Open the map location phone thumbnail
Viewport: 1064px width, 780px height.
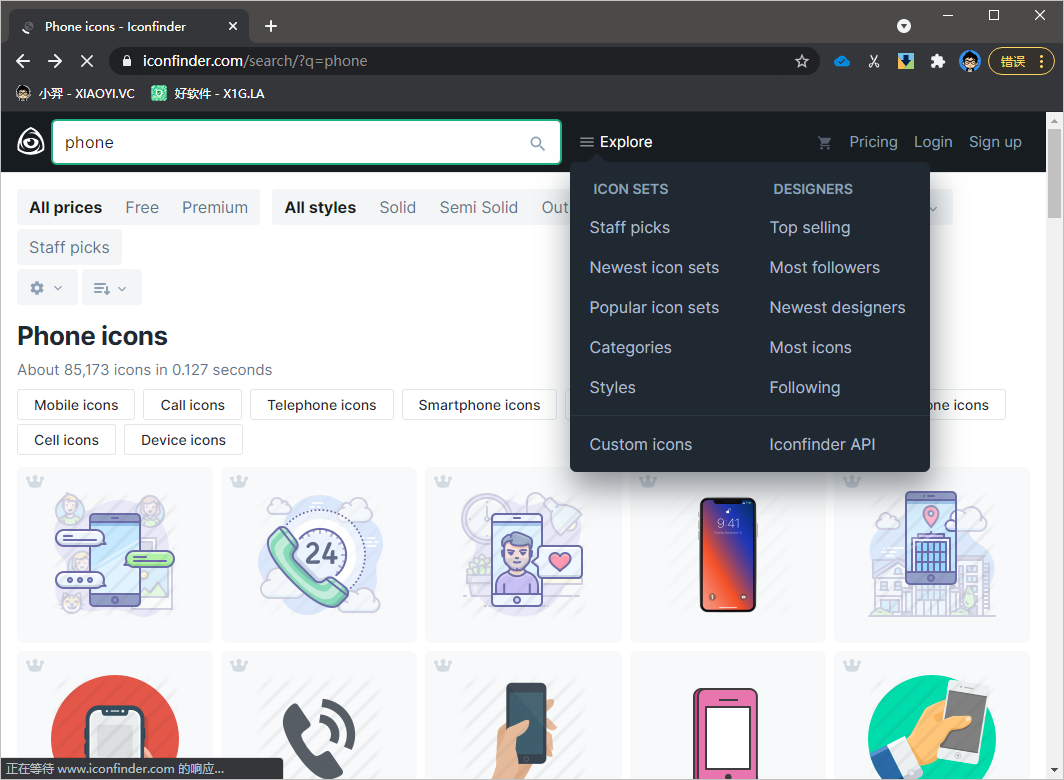[932, 555]
